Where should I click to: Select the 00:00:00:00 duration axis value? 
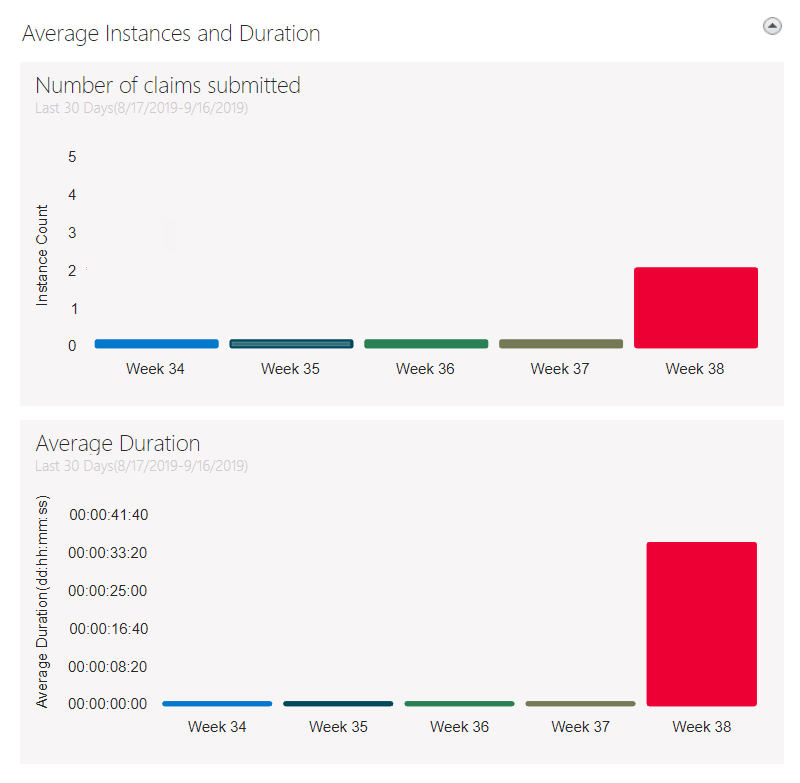click(107, 703)
